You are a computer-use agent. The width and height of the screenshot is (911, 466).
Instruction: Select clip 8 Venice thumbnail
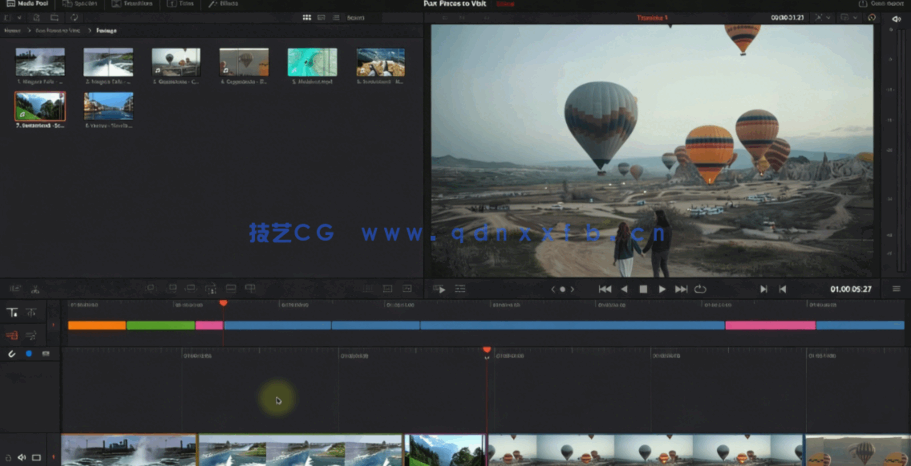click(x=108, y=106)
